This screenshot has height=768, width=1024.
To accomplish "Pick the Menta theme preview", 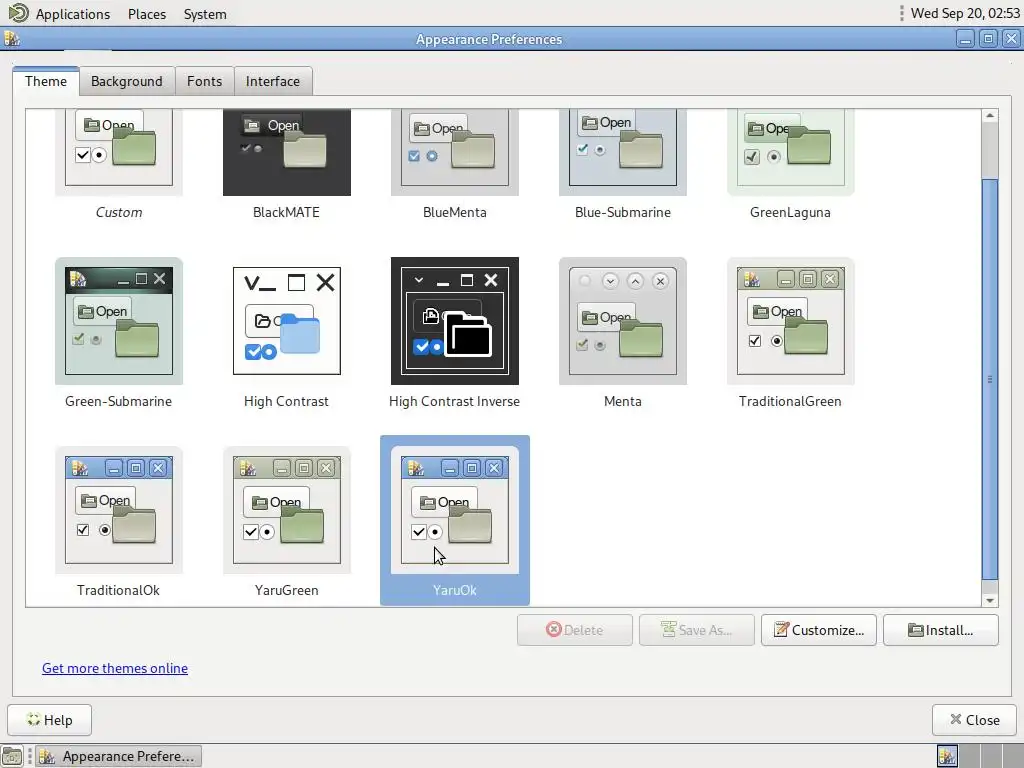I will pyautogui.click(x=622, y=321).
